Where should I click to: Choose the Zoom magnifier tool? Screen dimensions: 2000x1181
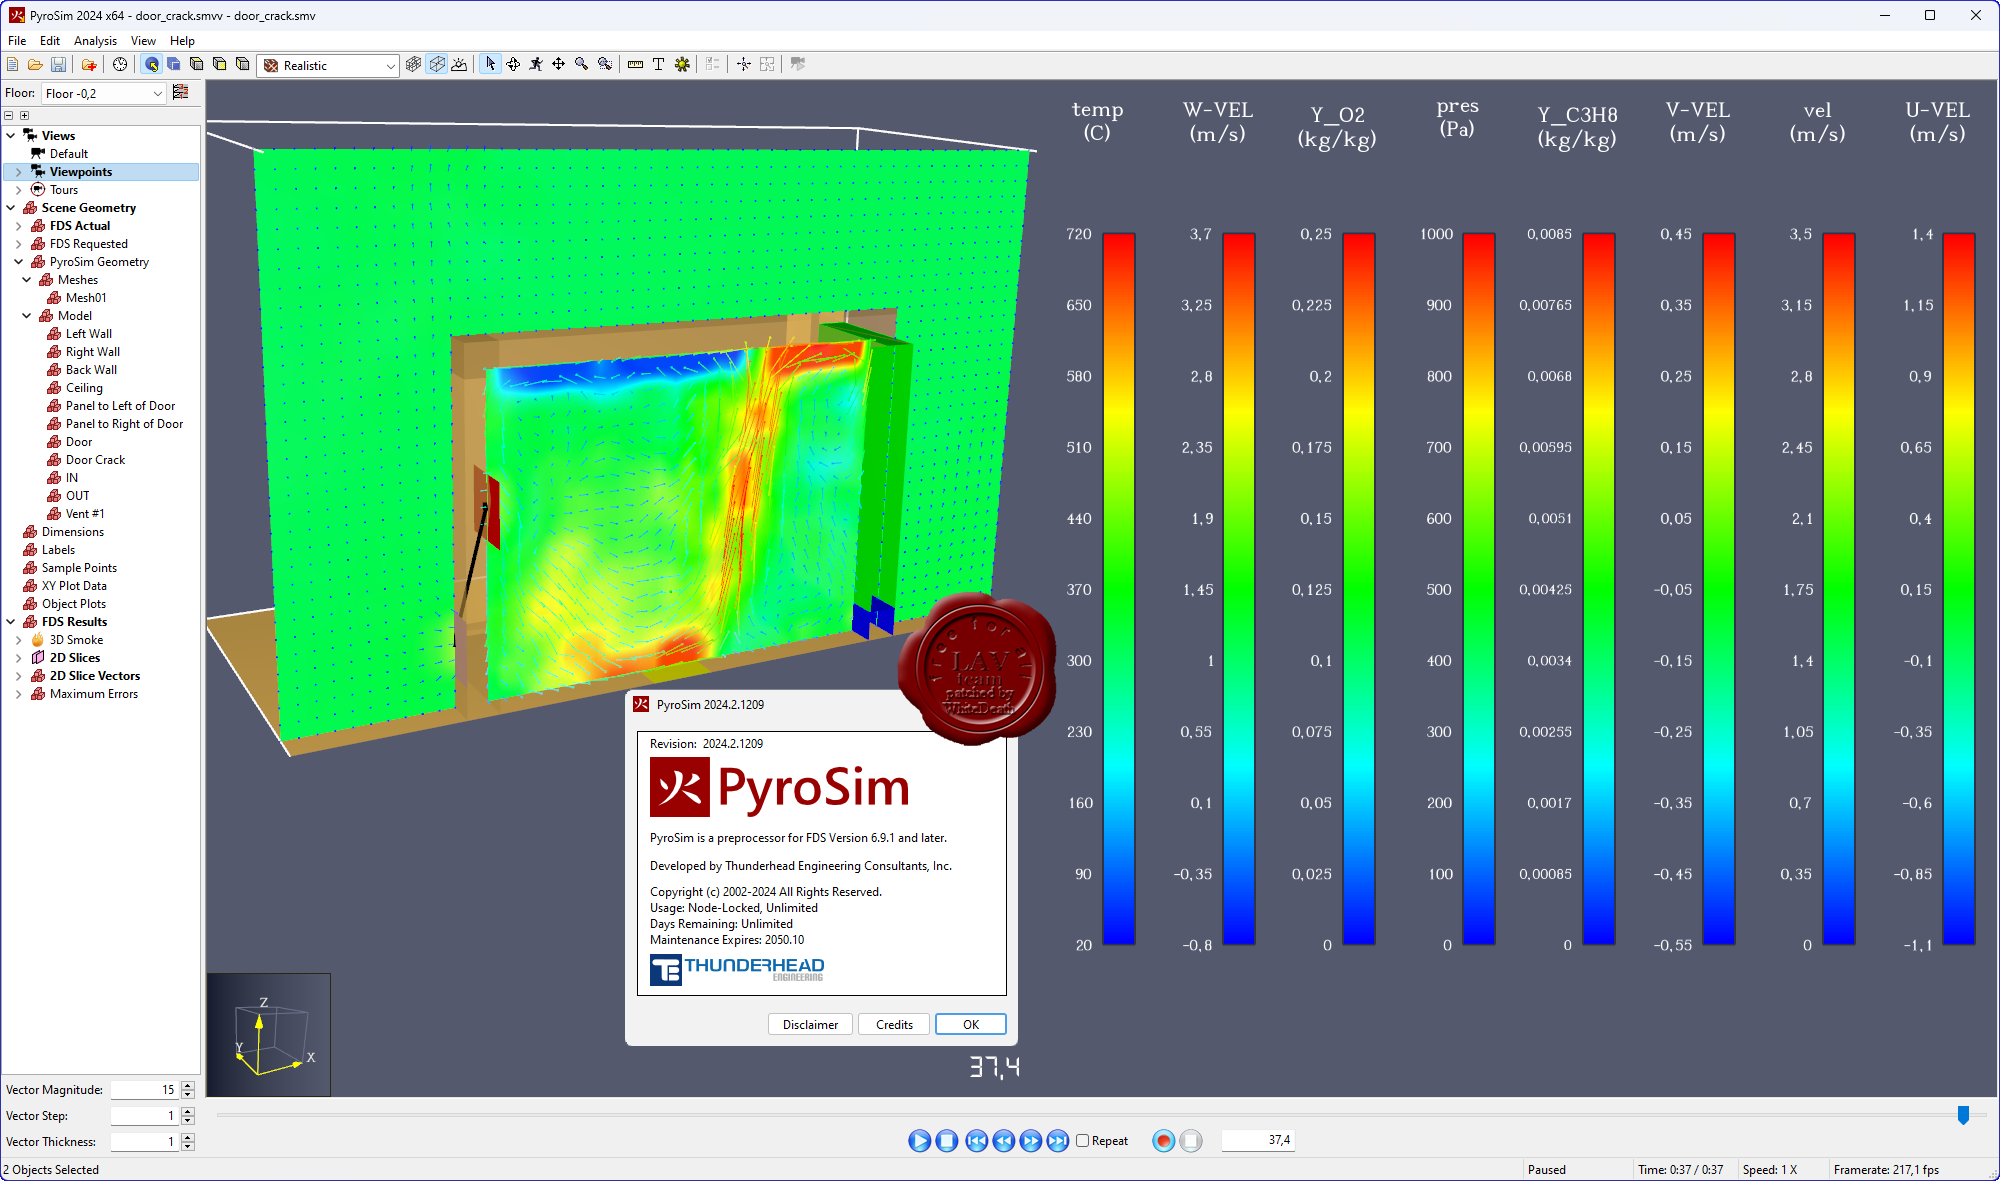581,64
